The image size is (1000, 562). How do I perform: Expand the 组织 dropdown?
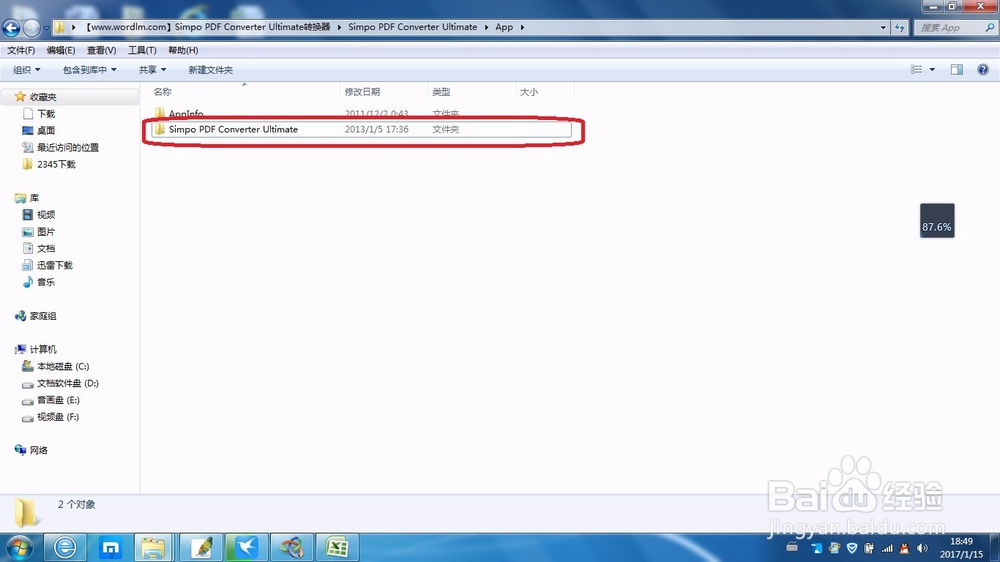click(x=27, y=70)
